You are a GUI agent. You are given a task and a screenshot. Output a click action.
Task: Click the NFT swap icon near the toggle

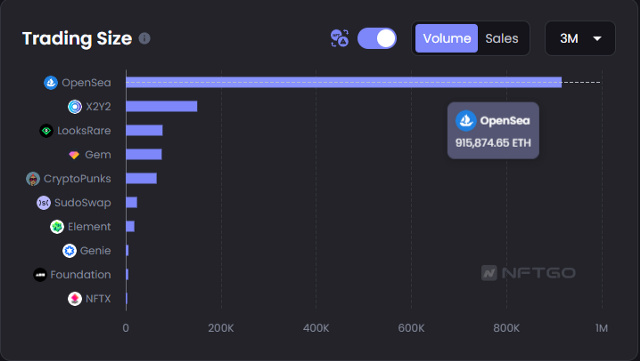[x=340, y=38]
